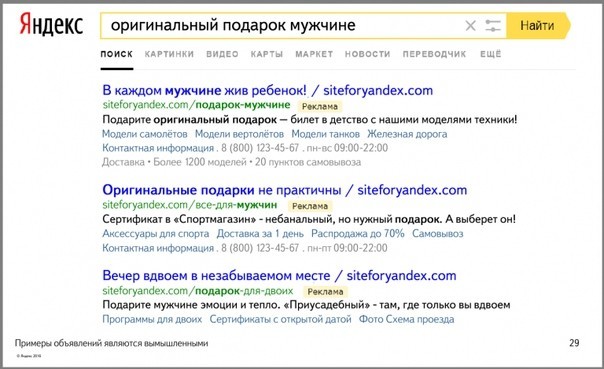Open the siteforyandex.com/подарок-мужчине URL
604x369 pixels.
point(196,105)
